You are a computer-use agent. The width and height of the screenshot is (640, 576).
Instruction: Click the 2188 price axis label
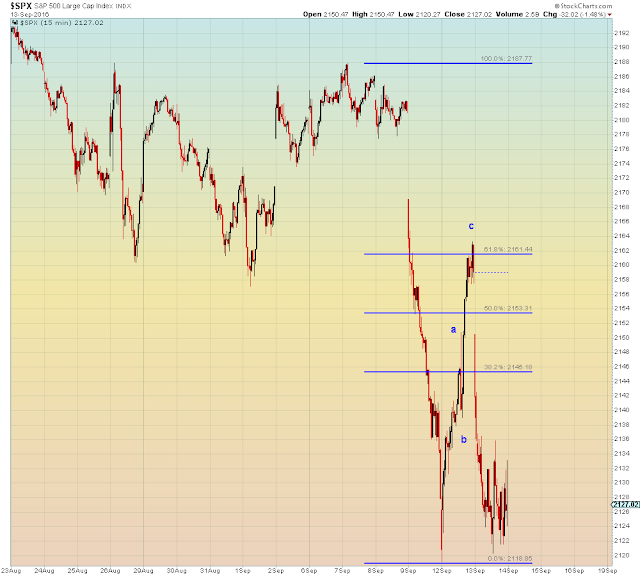[622, 62]
